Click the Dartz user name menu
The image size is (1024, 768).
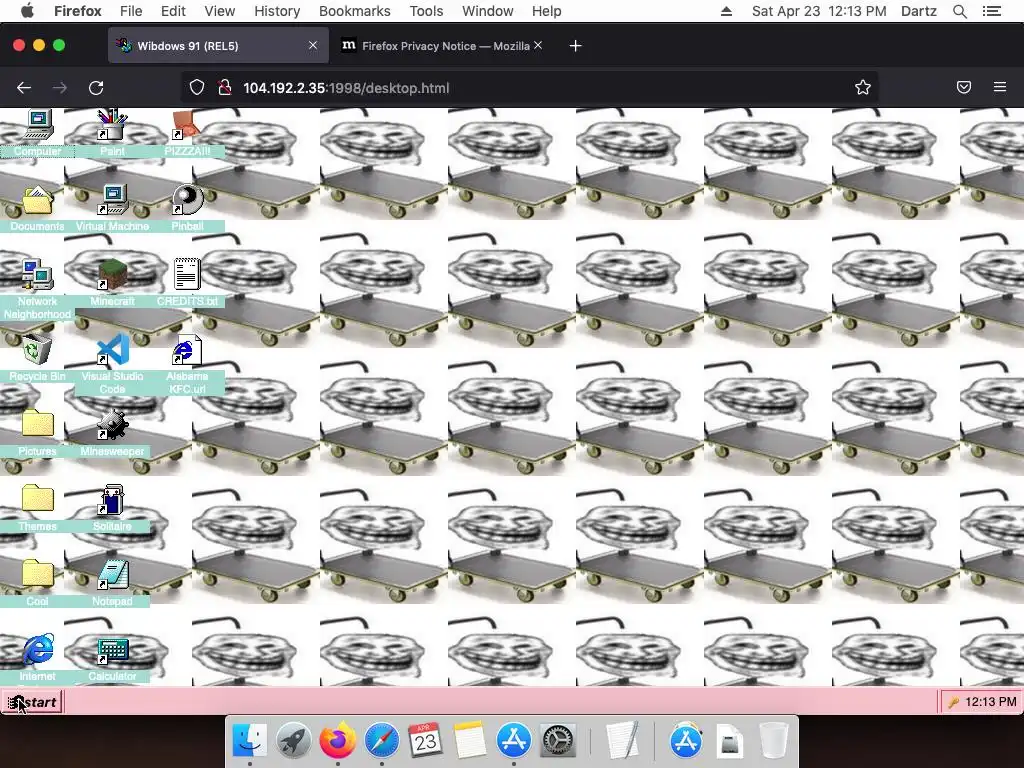pos(919,11)
